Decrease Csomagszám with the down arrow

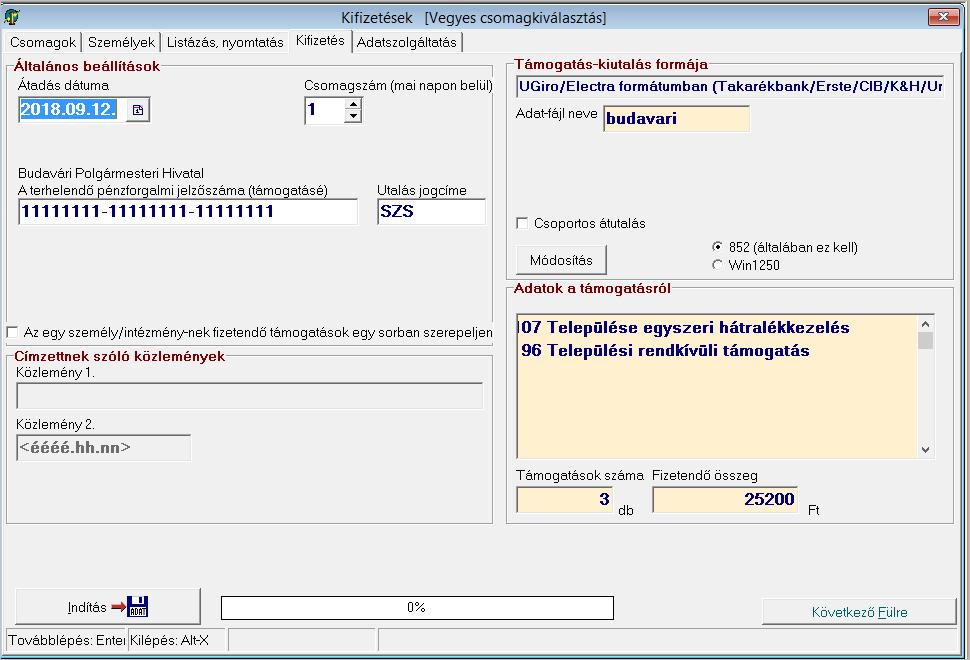click(353, 116)
